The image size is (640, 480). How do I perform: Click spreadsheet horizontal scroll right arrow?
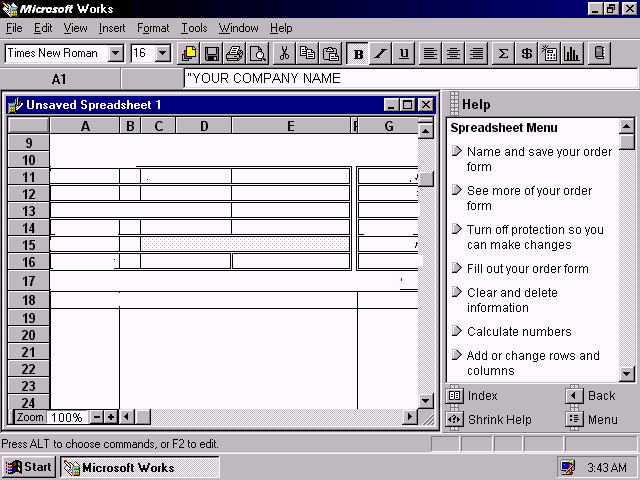(410, 417)
